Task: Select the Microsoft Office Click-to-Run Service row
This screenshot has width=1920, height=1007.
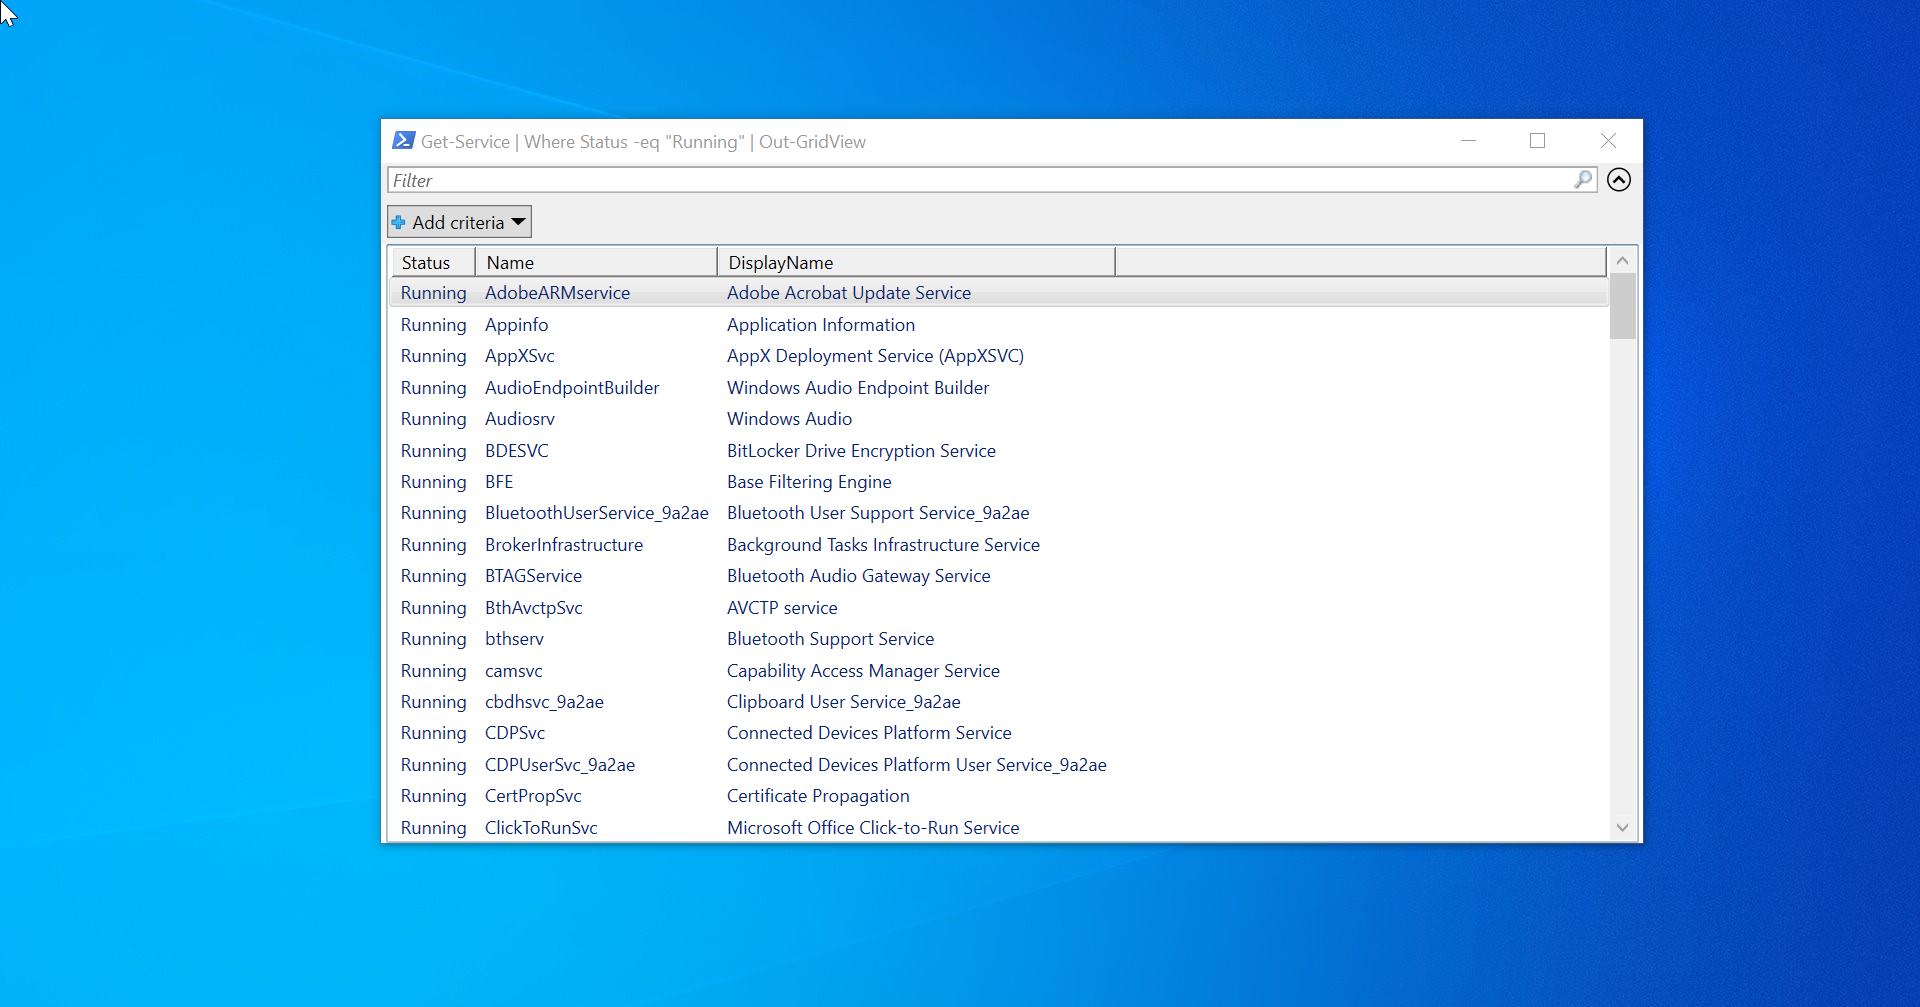Action: (700, 827)
